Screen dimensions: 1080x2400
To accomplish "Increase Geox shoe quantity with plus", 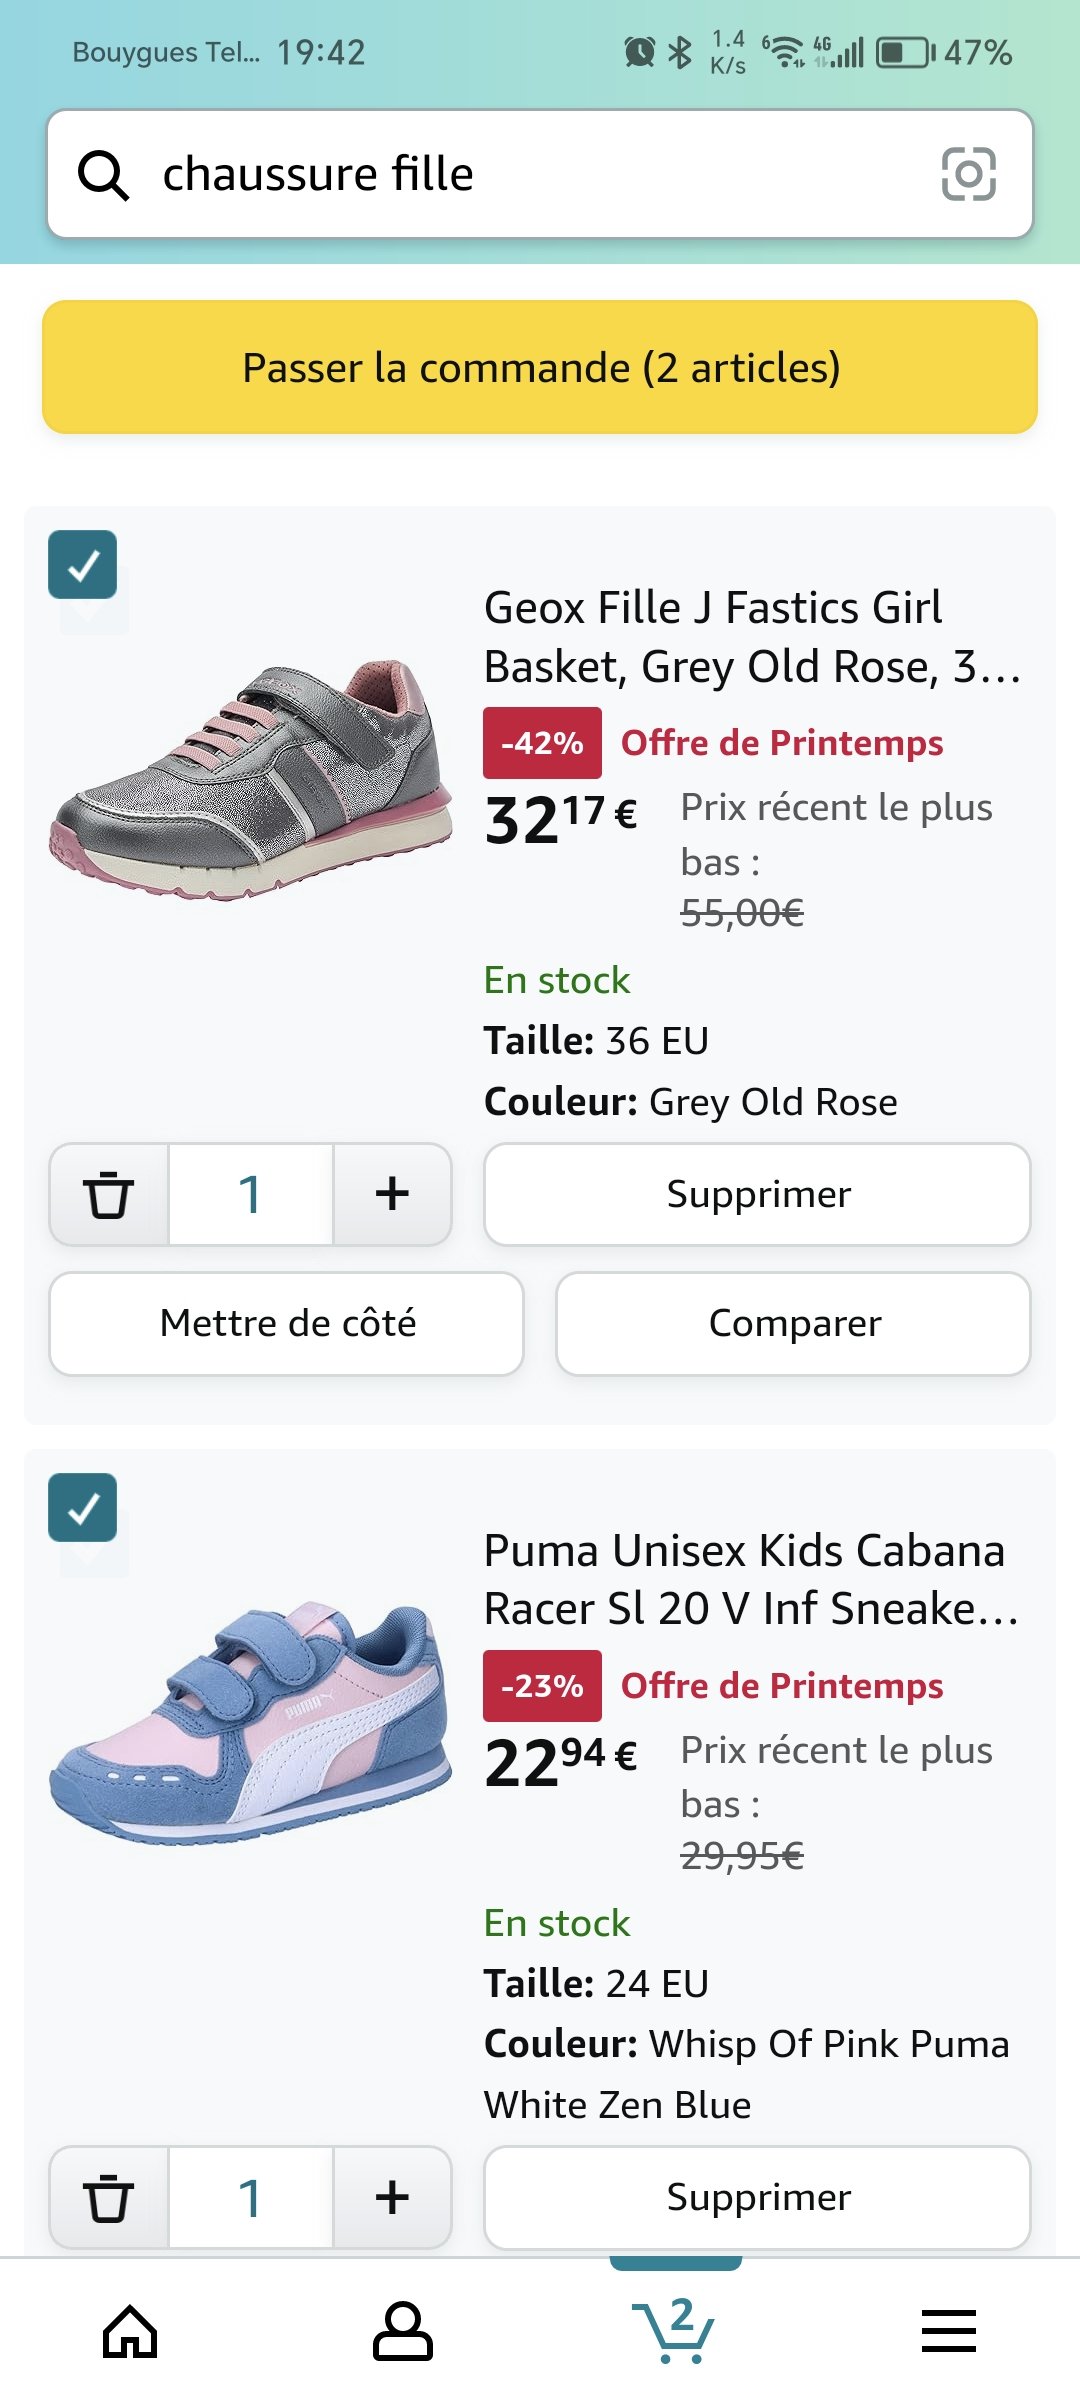I will [x=392, y=1194].
